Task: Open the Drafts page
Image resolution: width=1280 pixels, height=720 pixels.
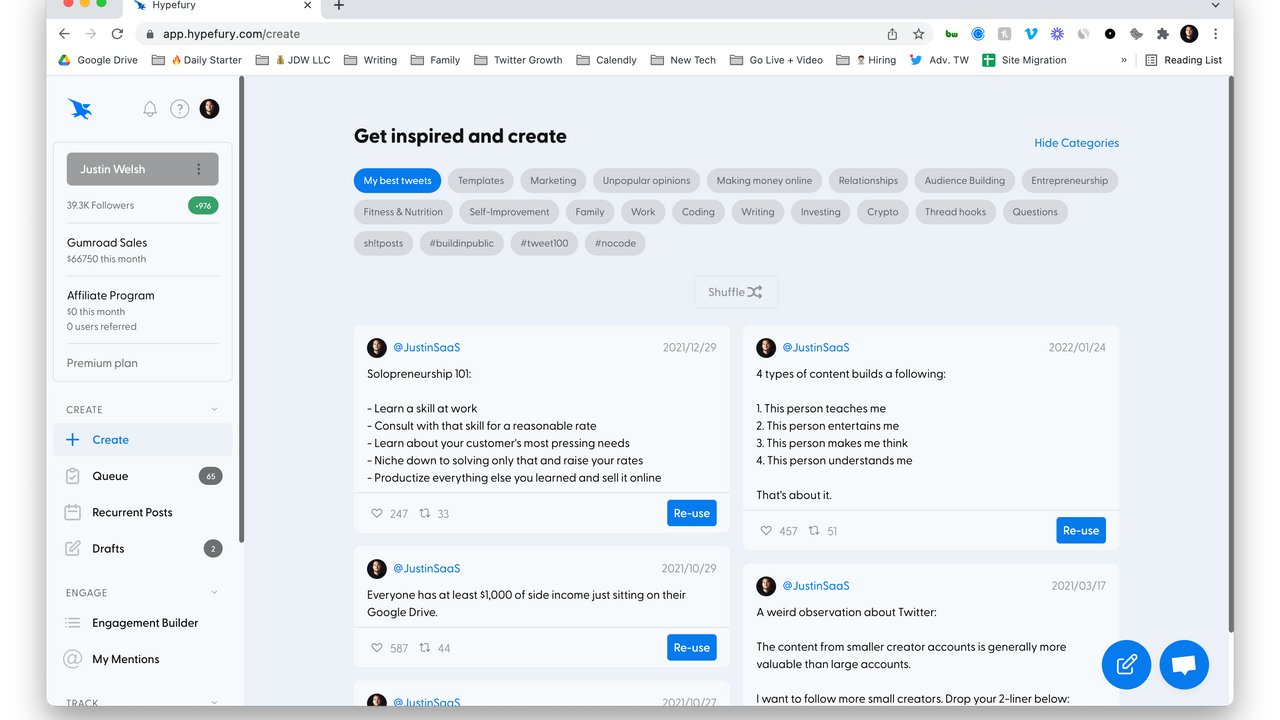Action: [143, 548]
